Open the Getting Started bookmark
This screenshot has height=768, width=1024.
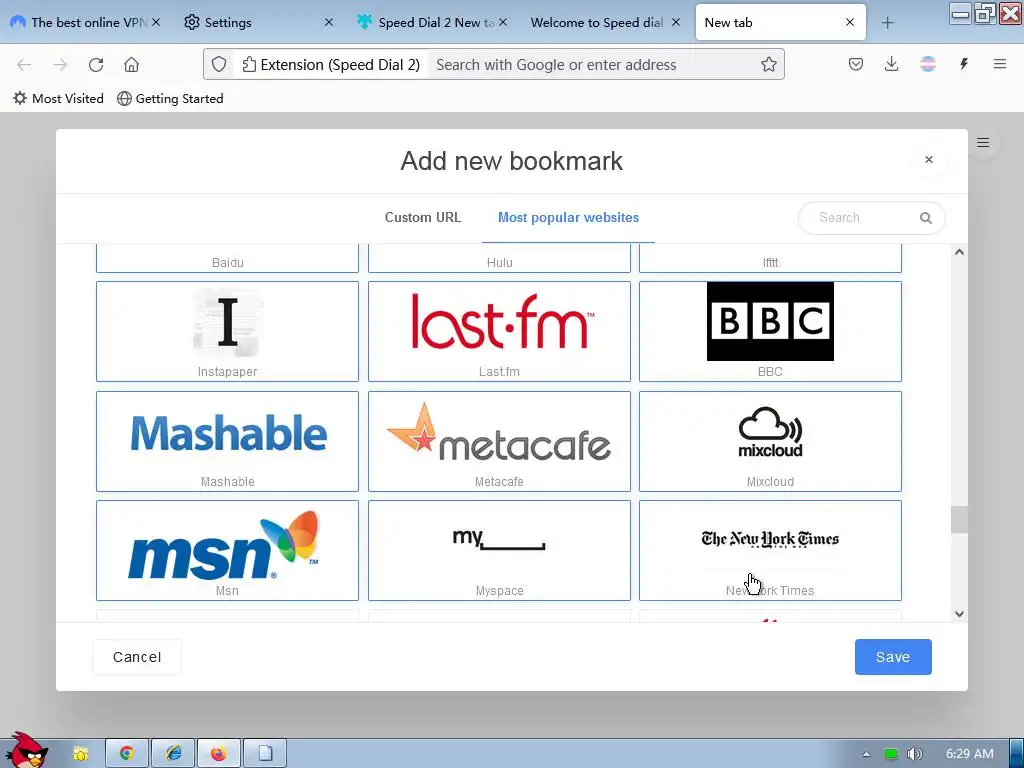click(x=170, y=99)
